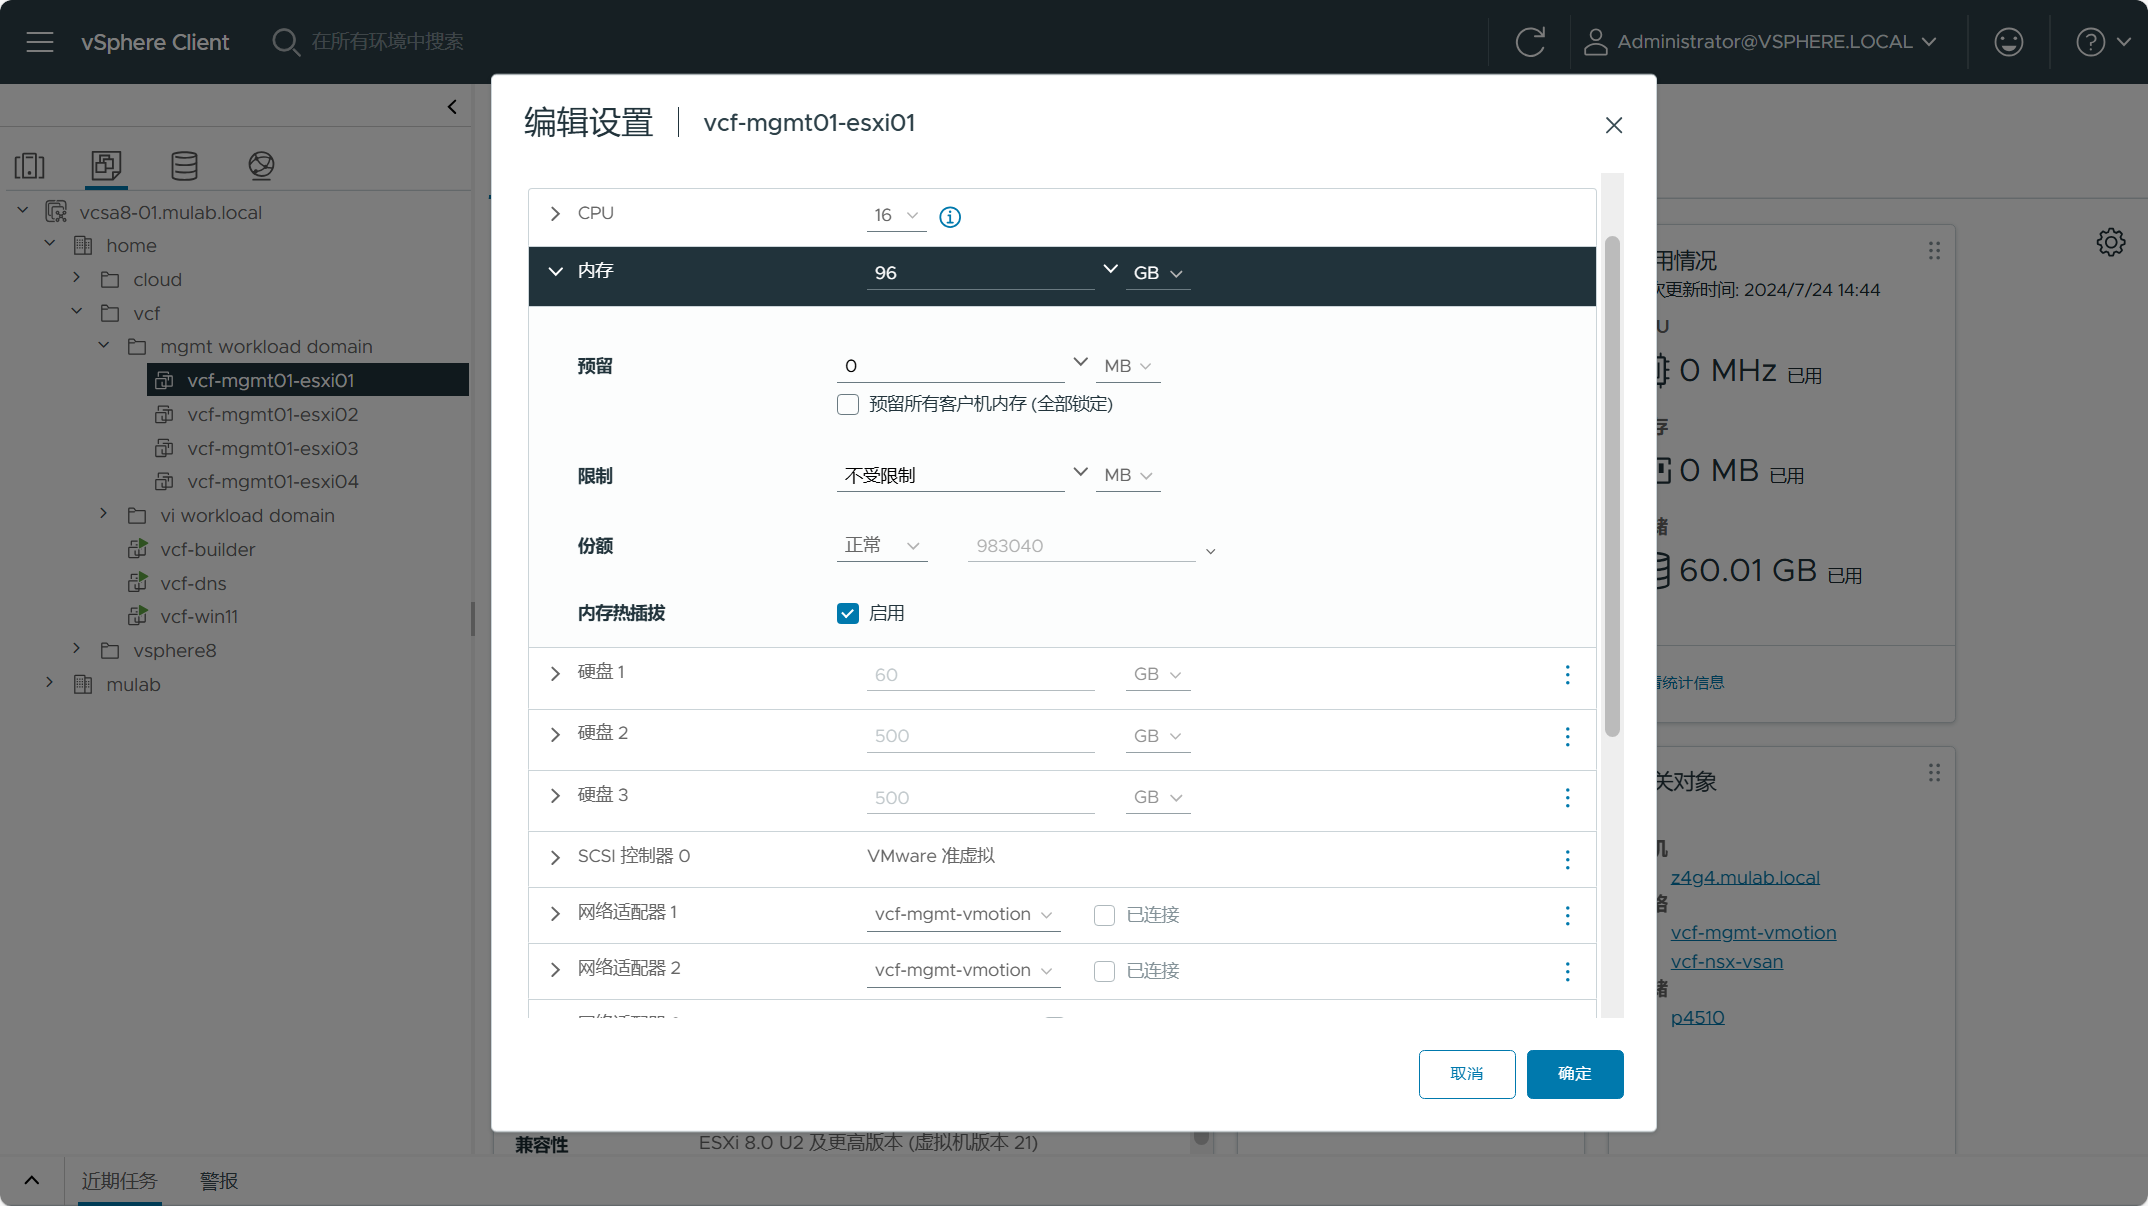The image size is (2148, 1206).
Task: Click the inventory/VMs view icon
Action: coord(105,162)
